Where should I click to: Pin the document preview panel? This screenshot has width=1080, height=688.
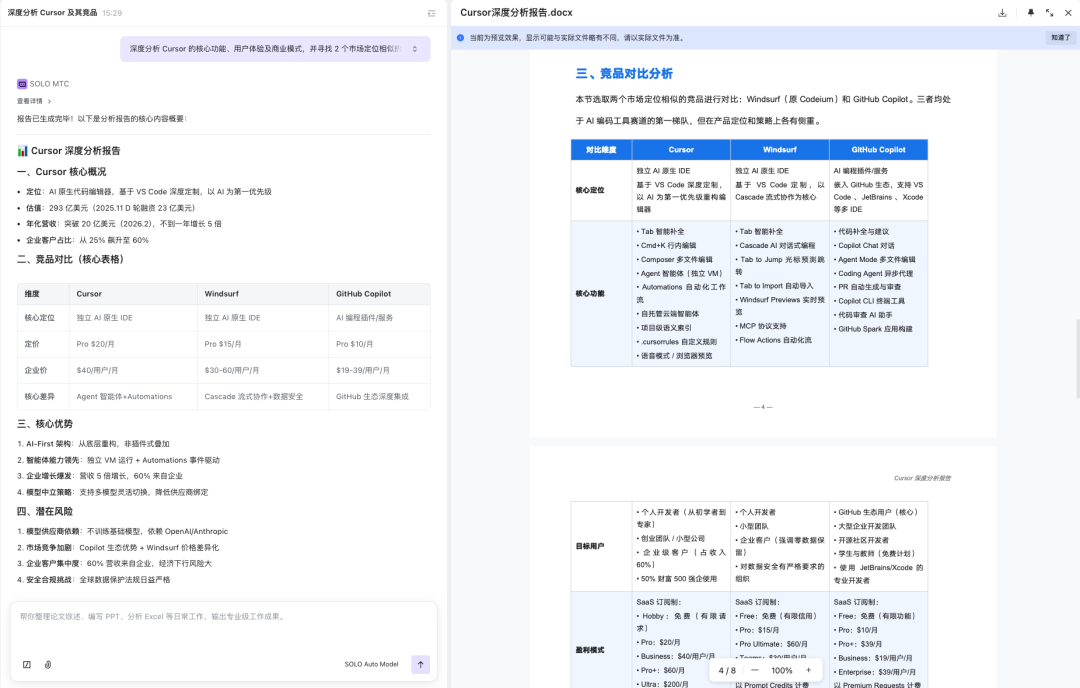(1031, 13)
